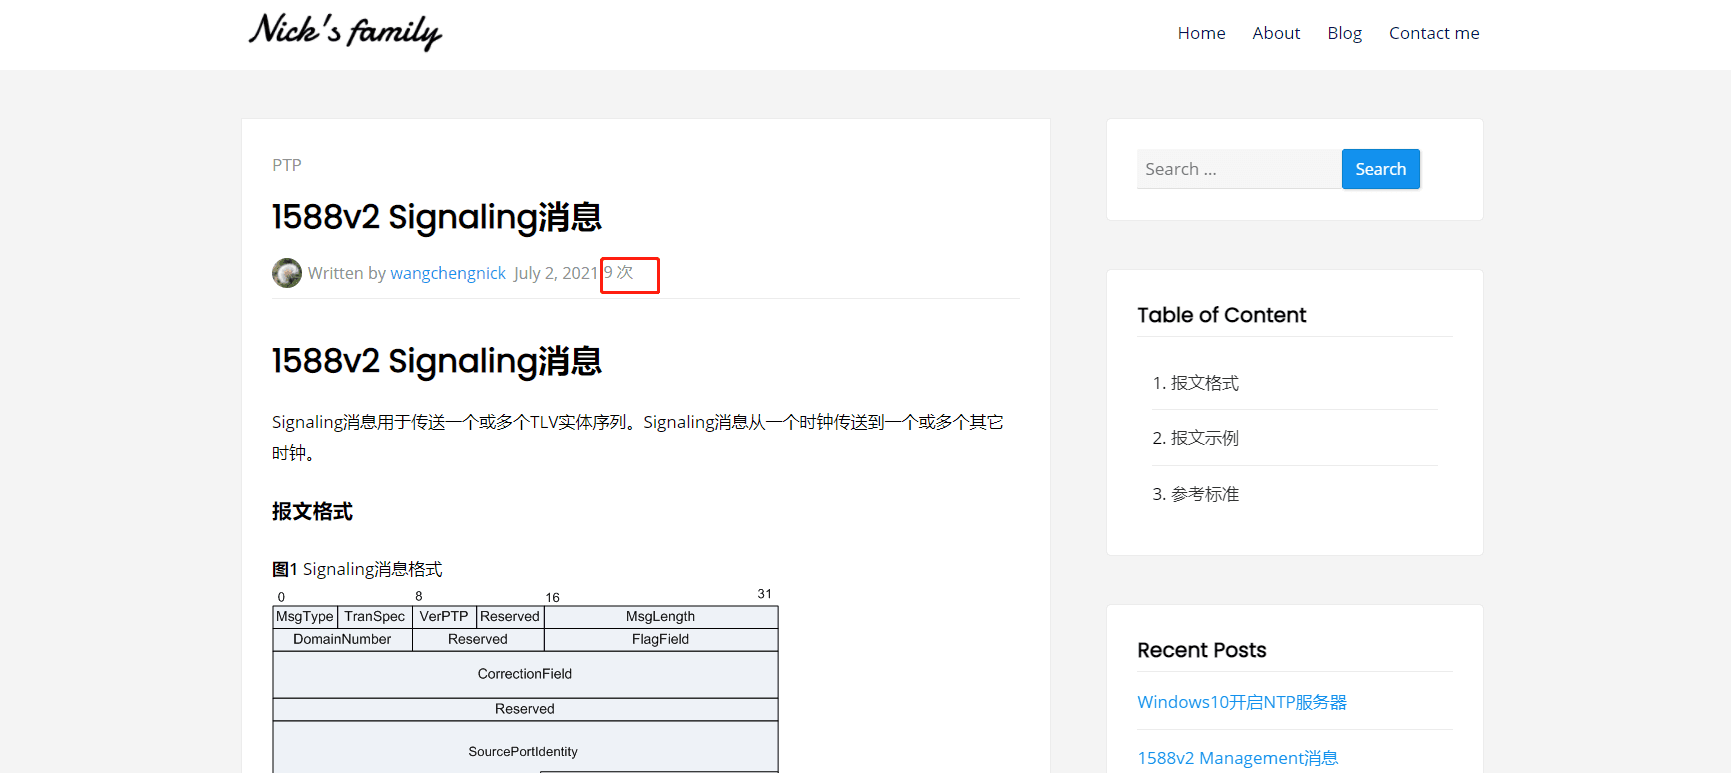Jump to 2. 报文示例 section
Screen dimensions: 1731x773
click(x=1195, y=438)
